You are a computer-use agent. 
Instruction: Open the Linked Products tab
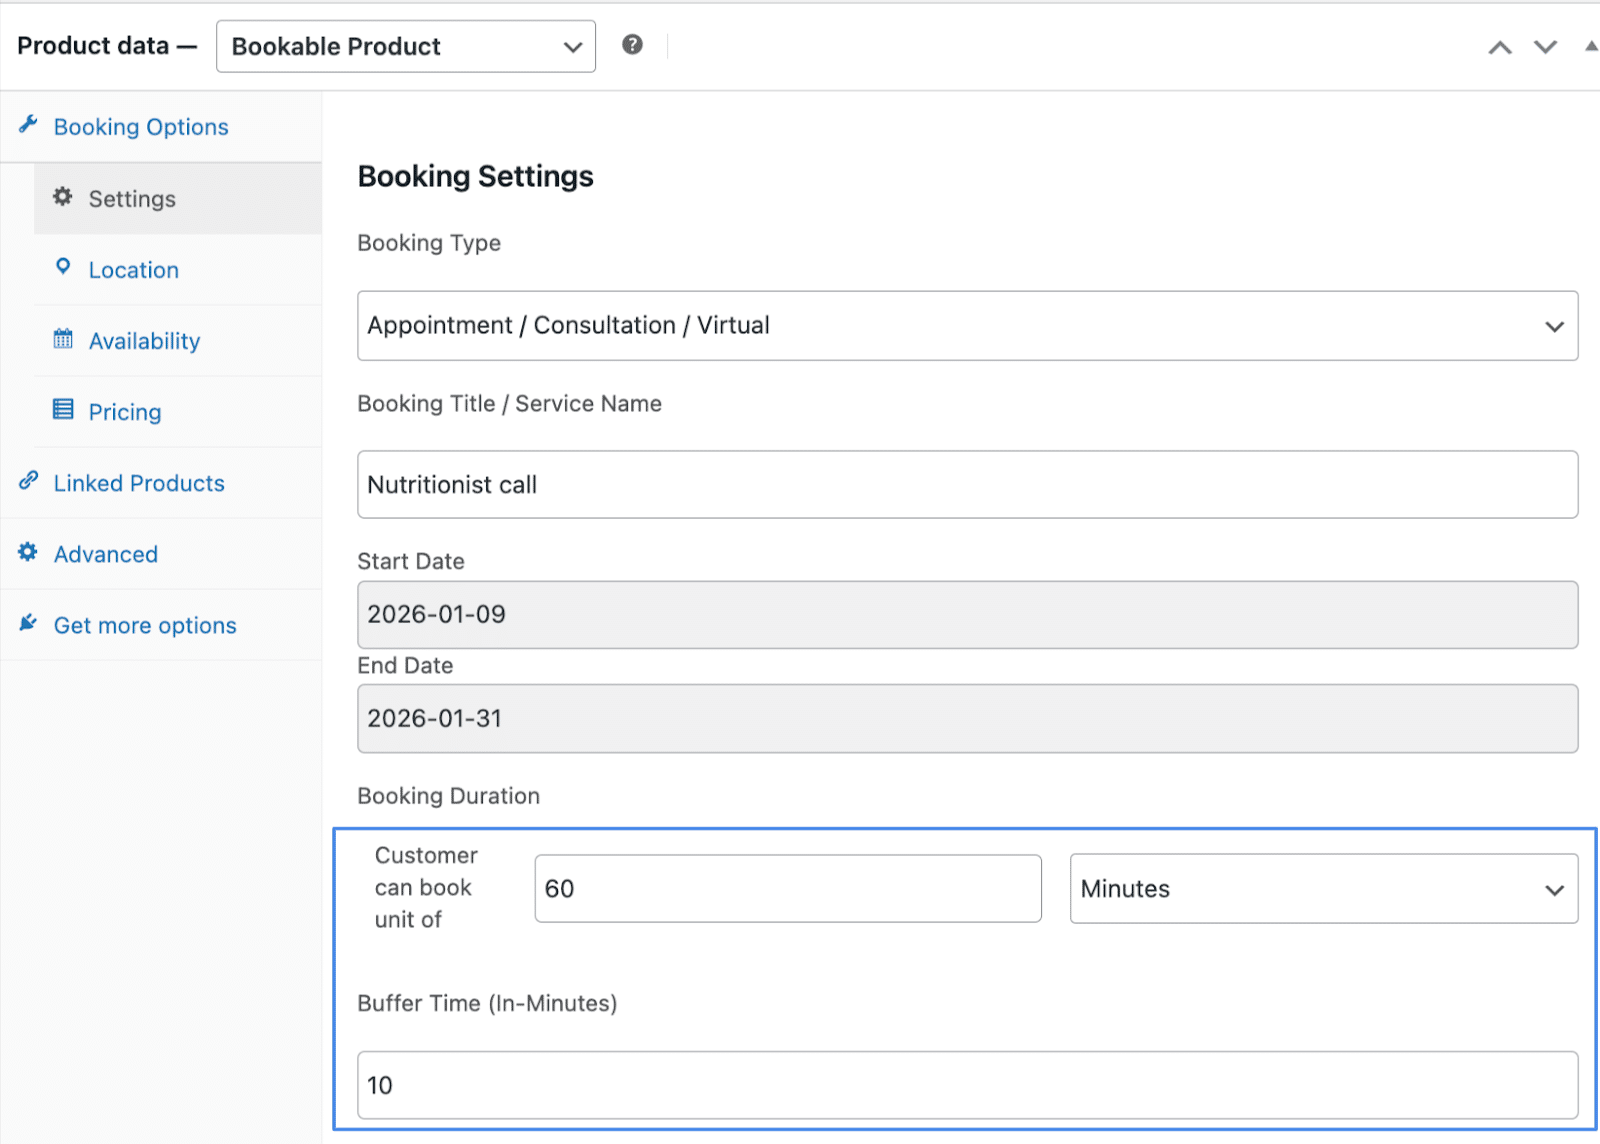coord(161,483)
